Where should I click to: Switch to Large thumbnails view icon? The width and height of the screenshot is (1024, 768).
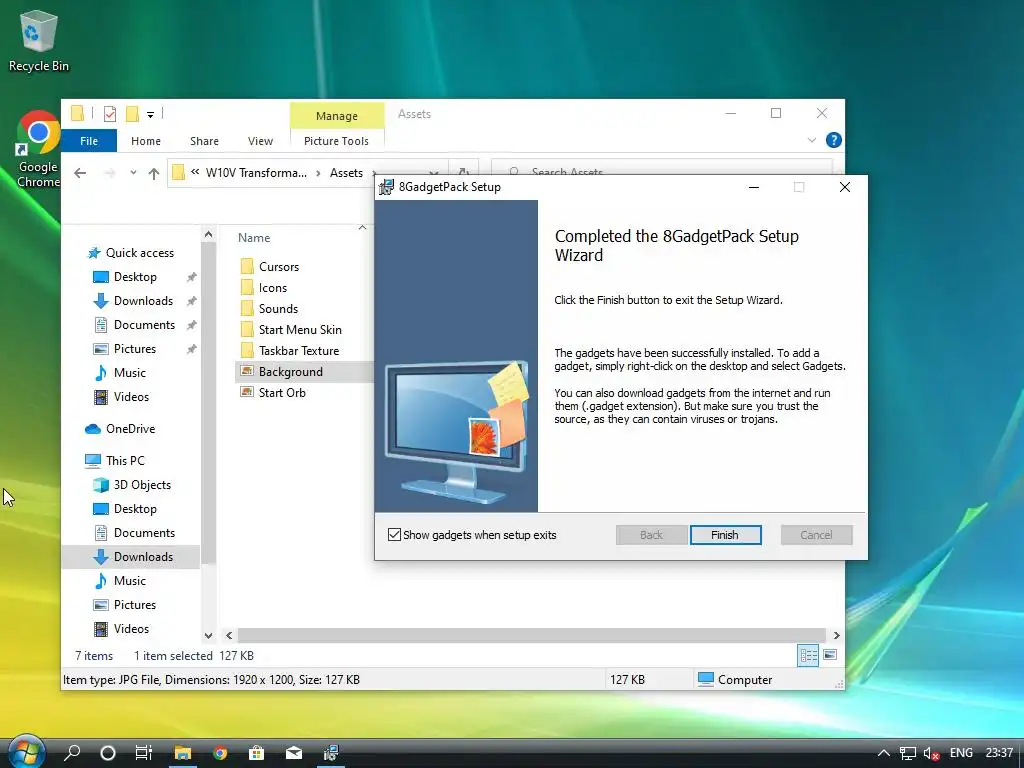coord(830,655)
